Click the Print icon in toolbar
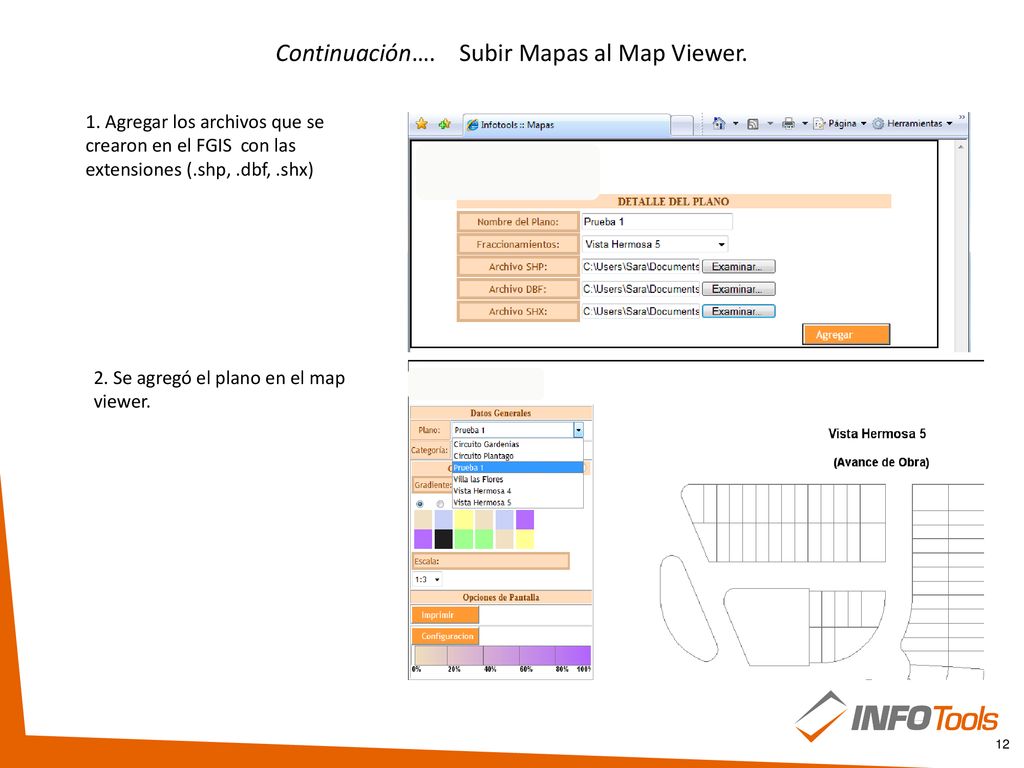This screenshot has height=768, width=1024. 789,123
